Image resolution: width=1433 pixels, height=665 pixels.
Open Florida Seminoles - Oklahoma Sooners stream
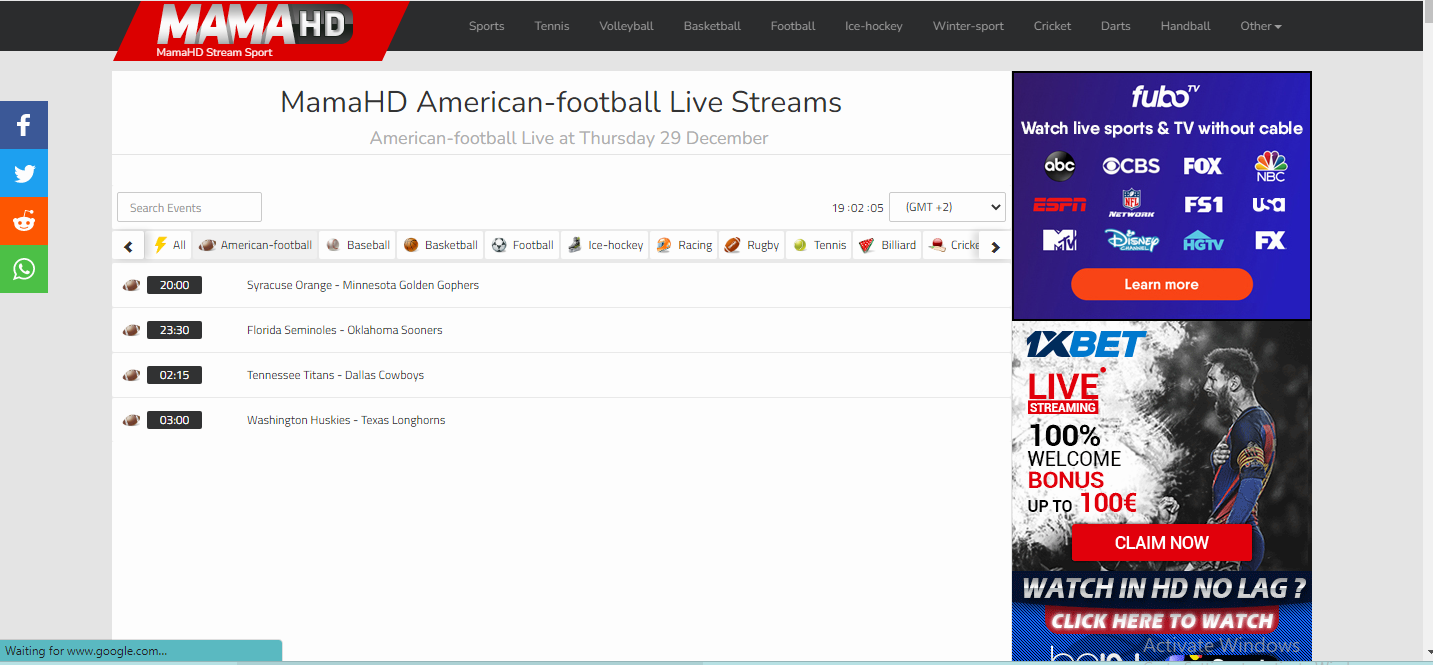345,330
